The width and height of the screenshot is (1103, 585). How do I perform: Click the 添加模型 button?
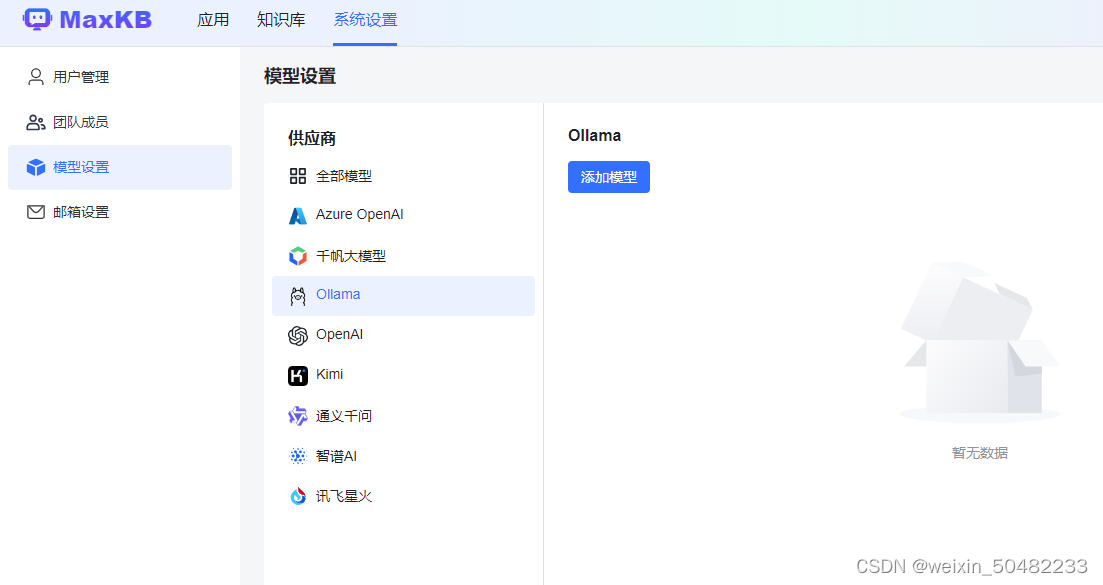click(x=608, y=177)
